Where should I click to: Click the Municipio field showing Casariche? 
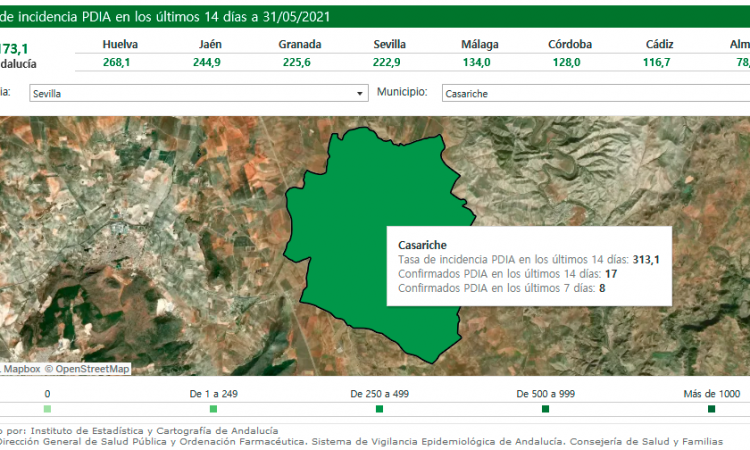(590, 93)
